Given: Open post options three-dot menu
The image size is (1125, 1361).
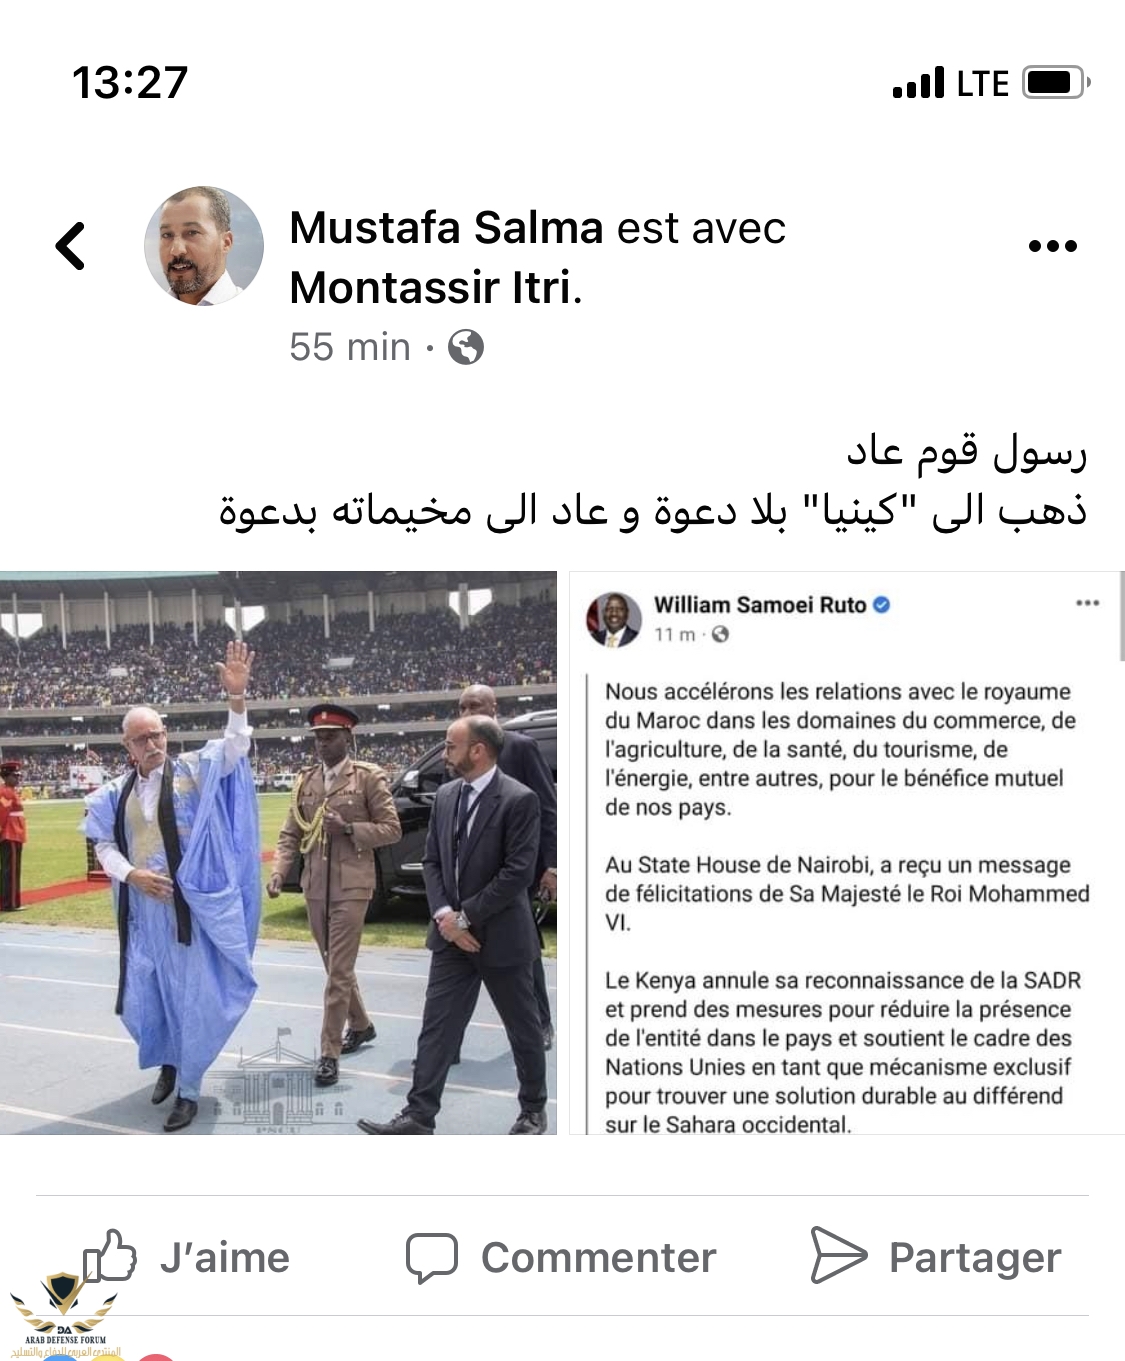Looking at the screenshot, I should coord(1053,246).
